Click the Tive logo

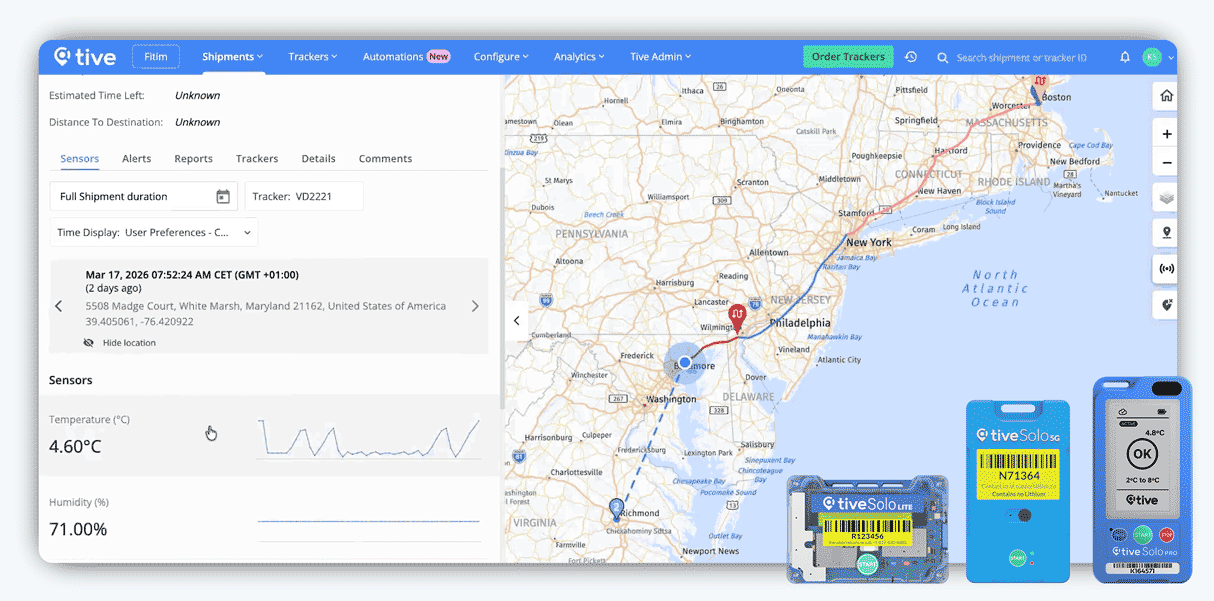click(85, 56)
